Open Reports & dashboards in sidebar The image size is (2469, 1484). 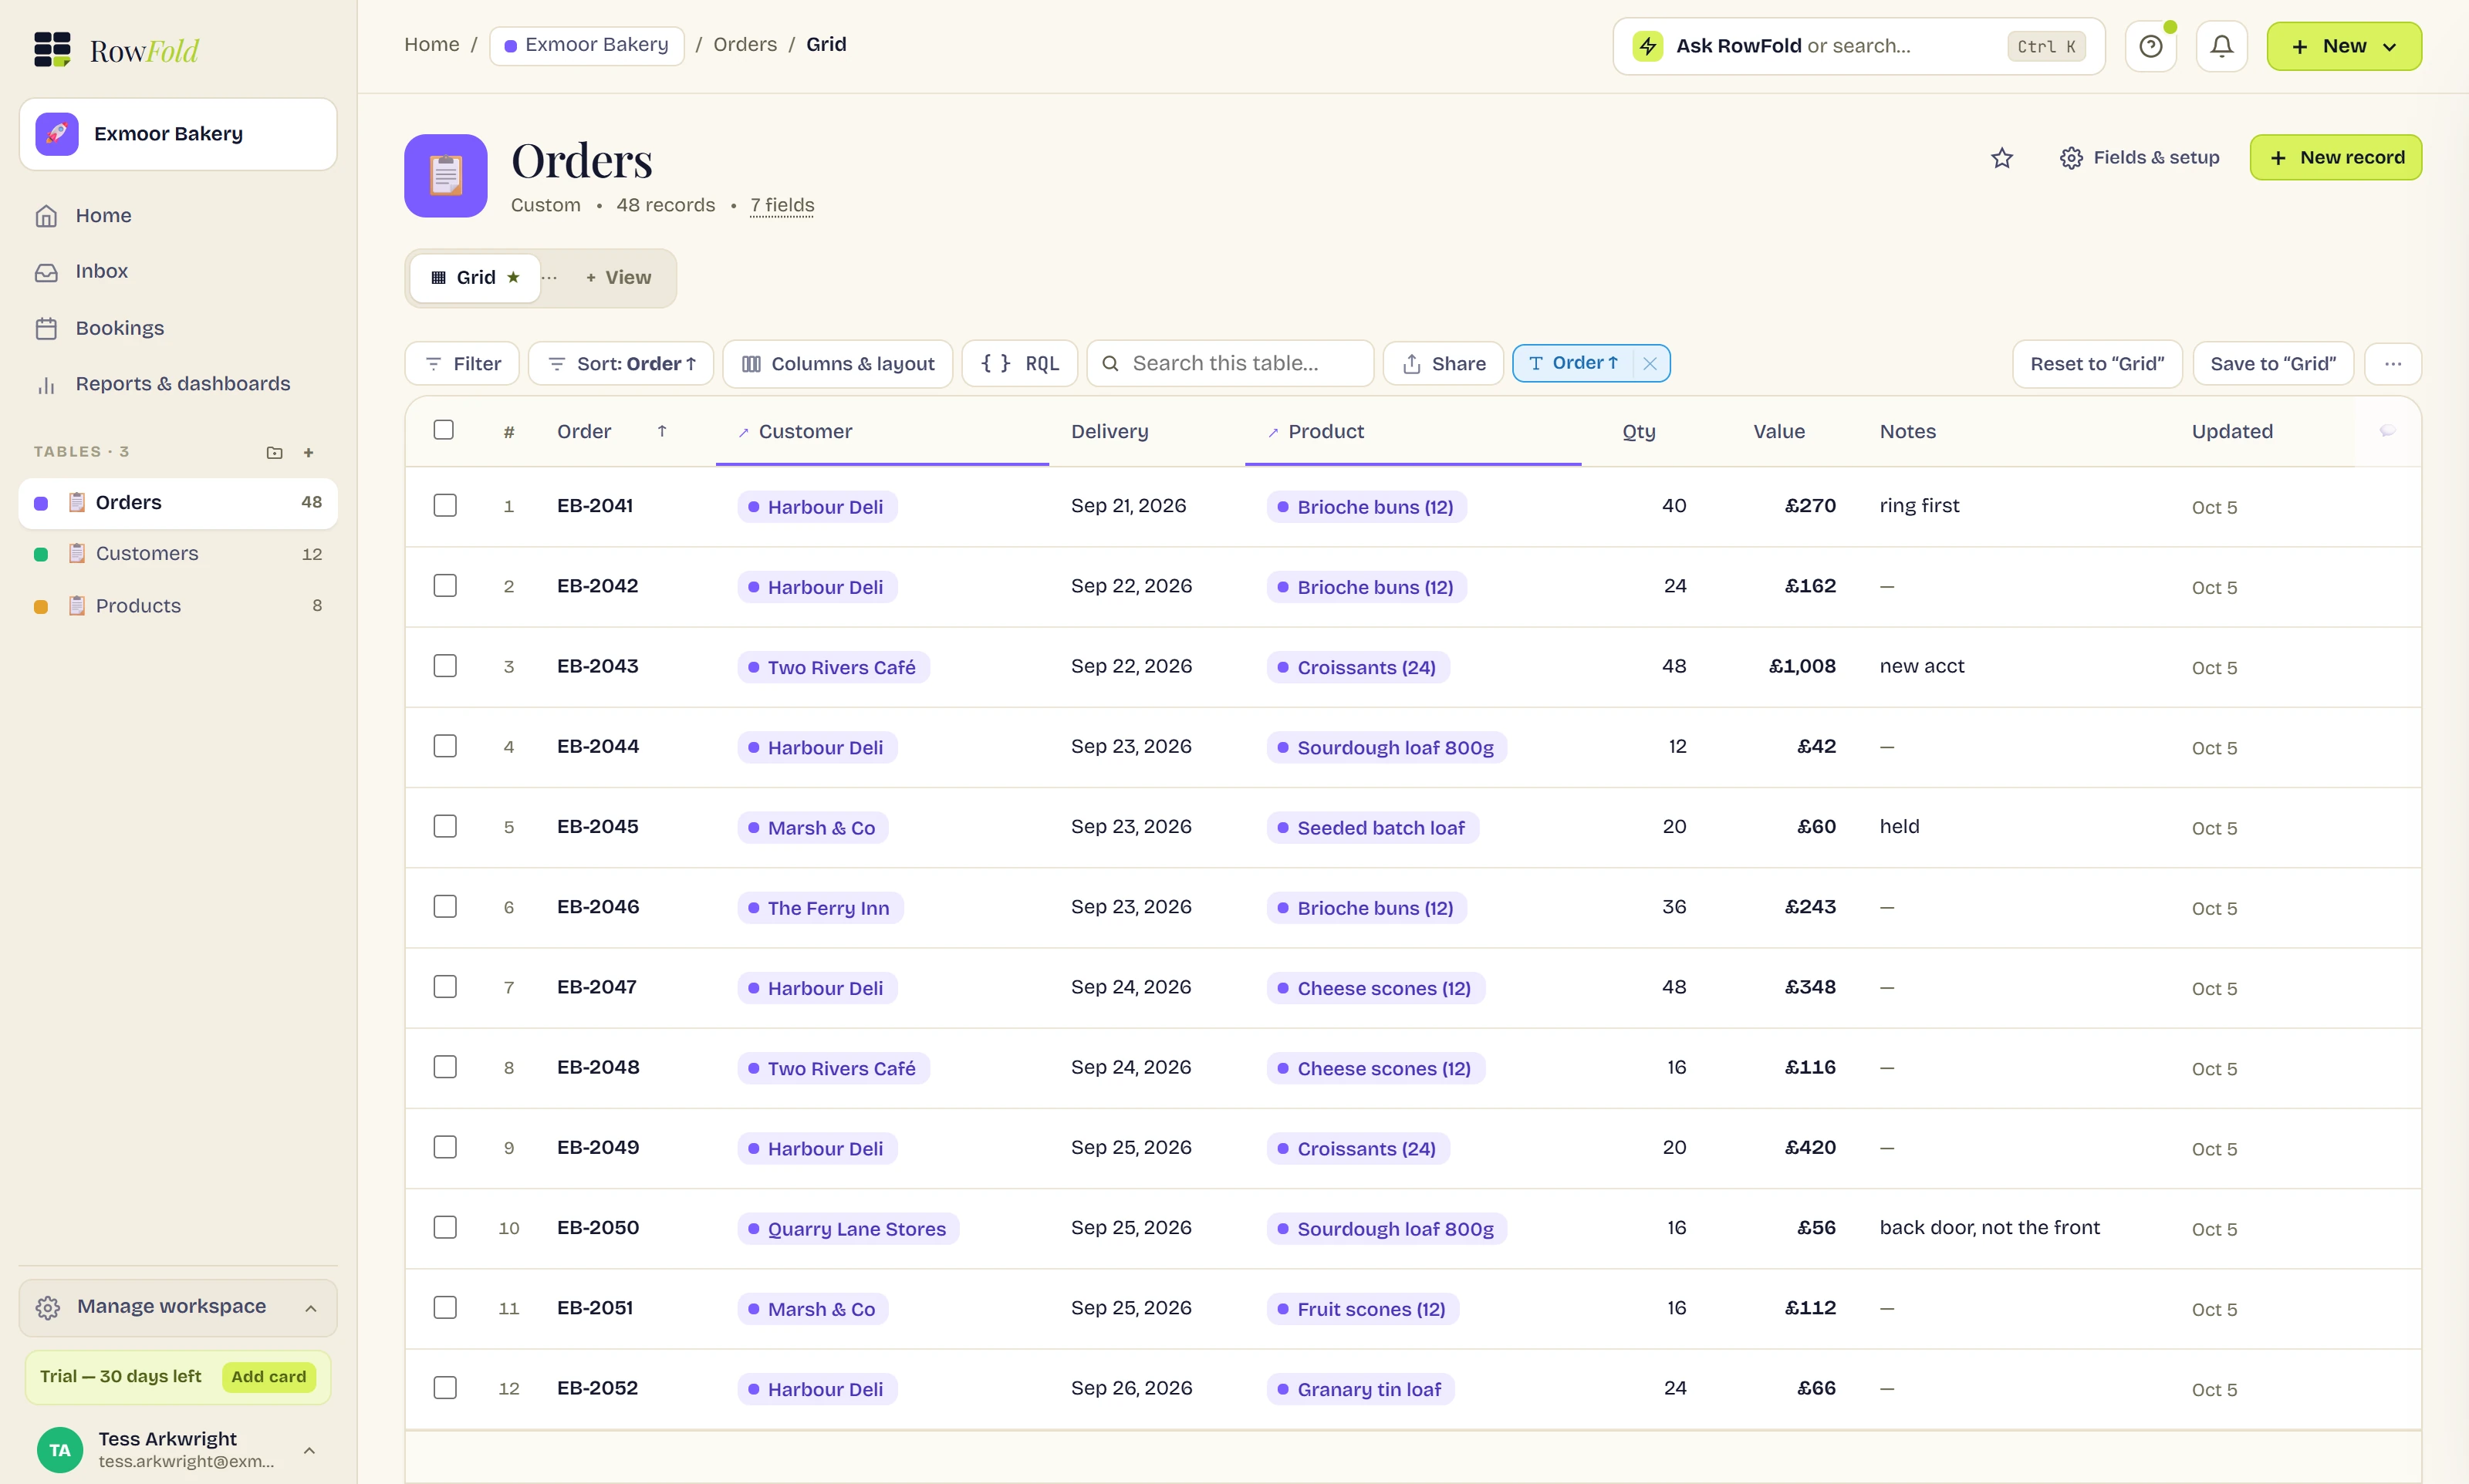click(x=178, y=384)
